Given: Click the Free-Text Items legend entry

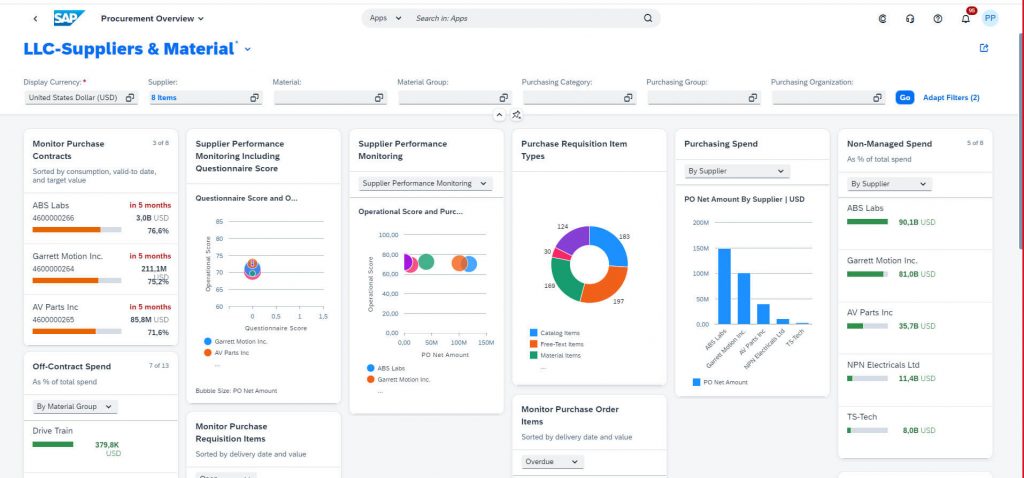Looking at the screenshot, I should coord(557,344).
